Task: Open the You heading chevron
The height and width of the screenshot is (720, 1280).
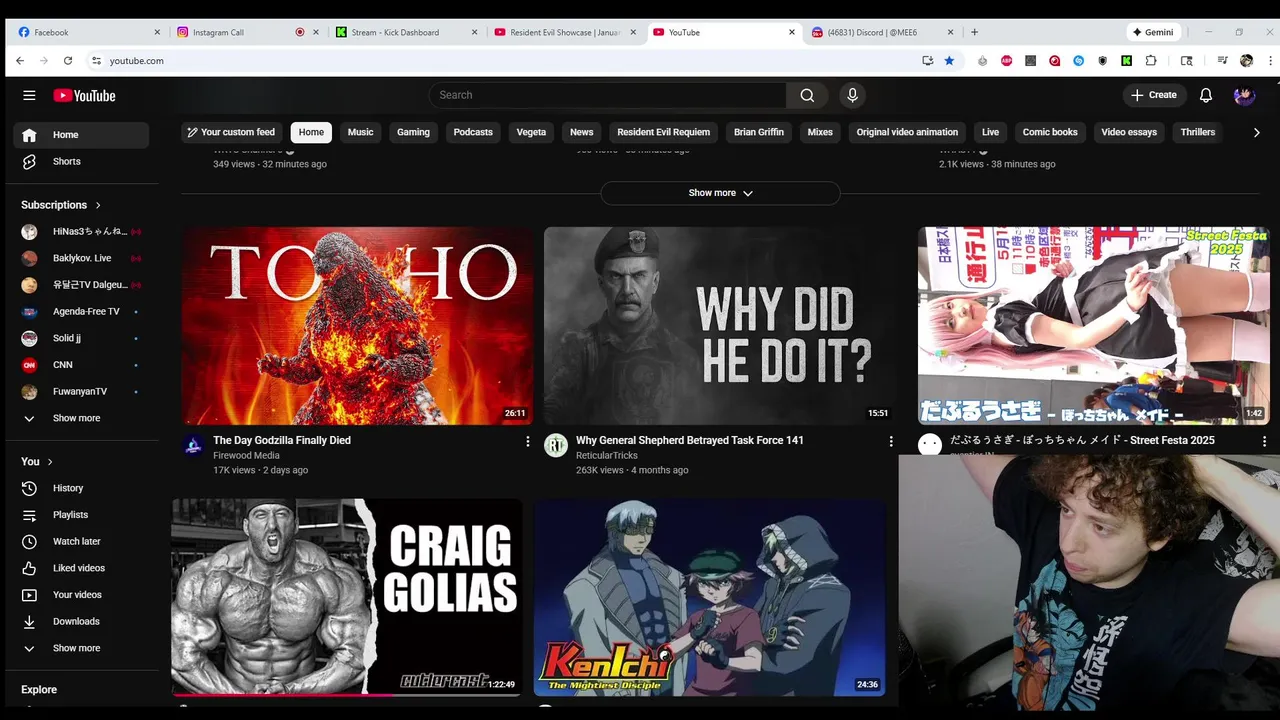Action: [x=50, y=462]
